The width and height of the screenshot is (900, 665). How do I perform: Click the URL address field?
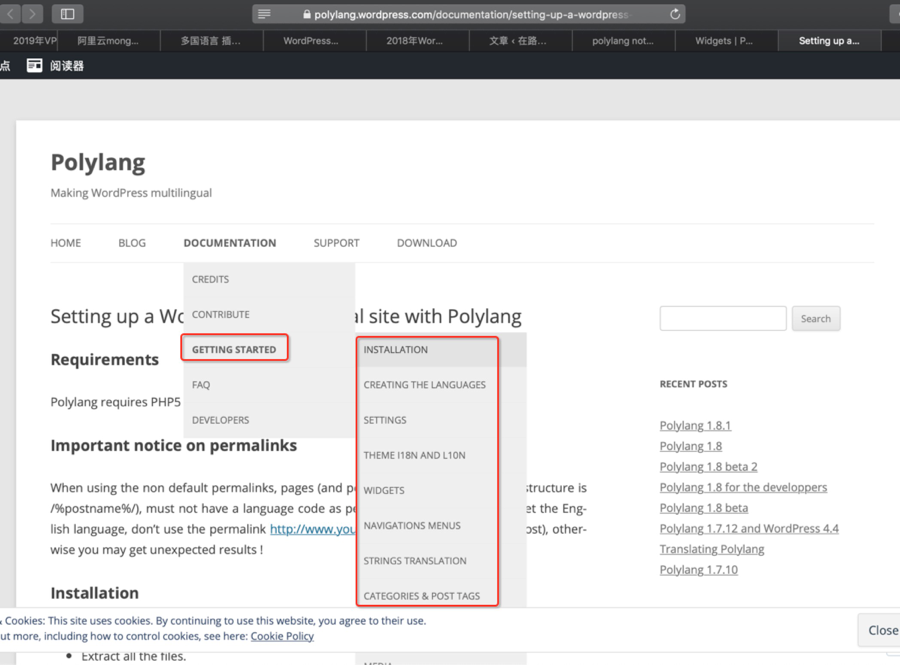pyautogui.click(x=468, y=14)
